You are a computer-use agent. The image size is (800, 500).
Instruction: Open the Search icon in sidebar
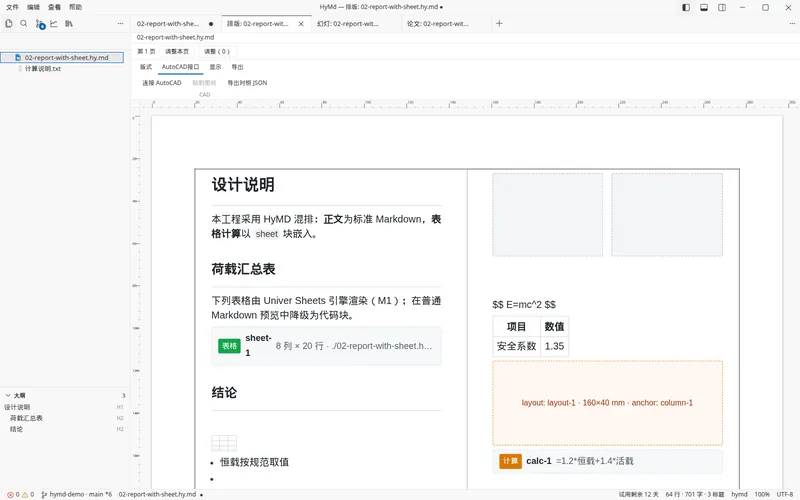(23, 23)
